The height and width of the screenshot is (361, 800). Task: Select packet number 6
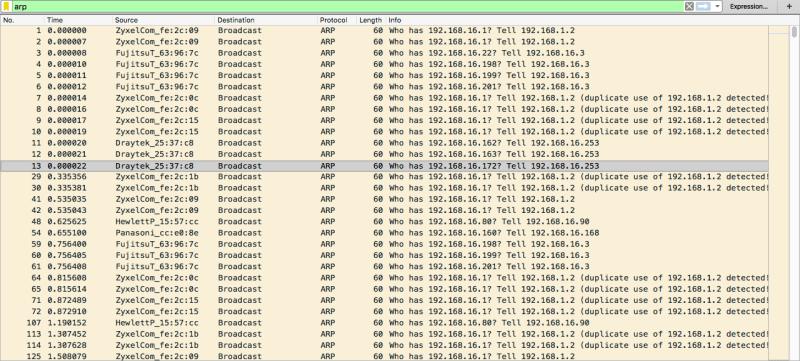tap(384, 87)
